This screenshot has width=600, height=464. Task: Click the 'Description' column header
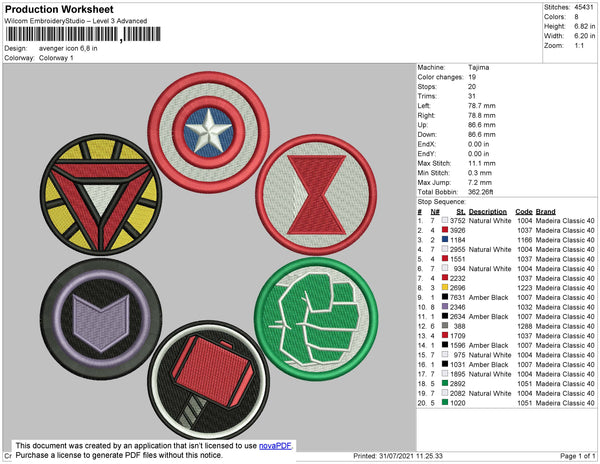pyautogui.click(x=488, y=212)
